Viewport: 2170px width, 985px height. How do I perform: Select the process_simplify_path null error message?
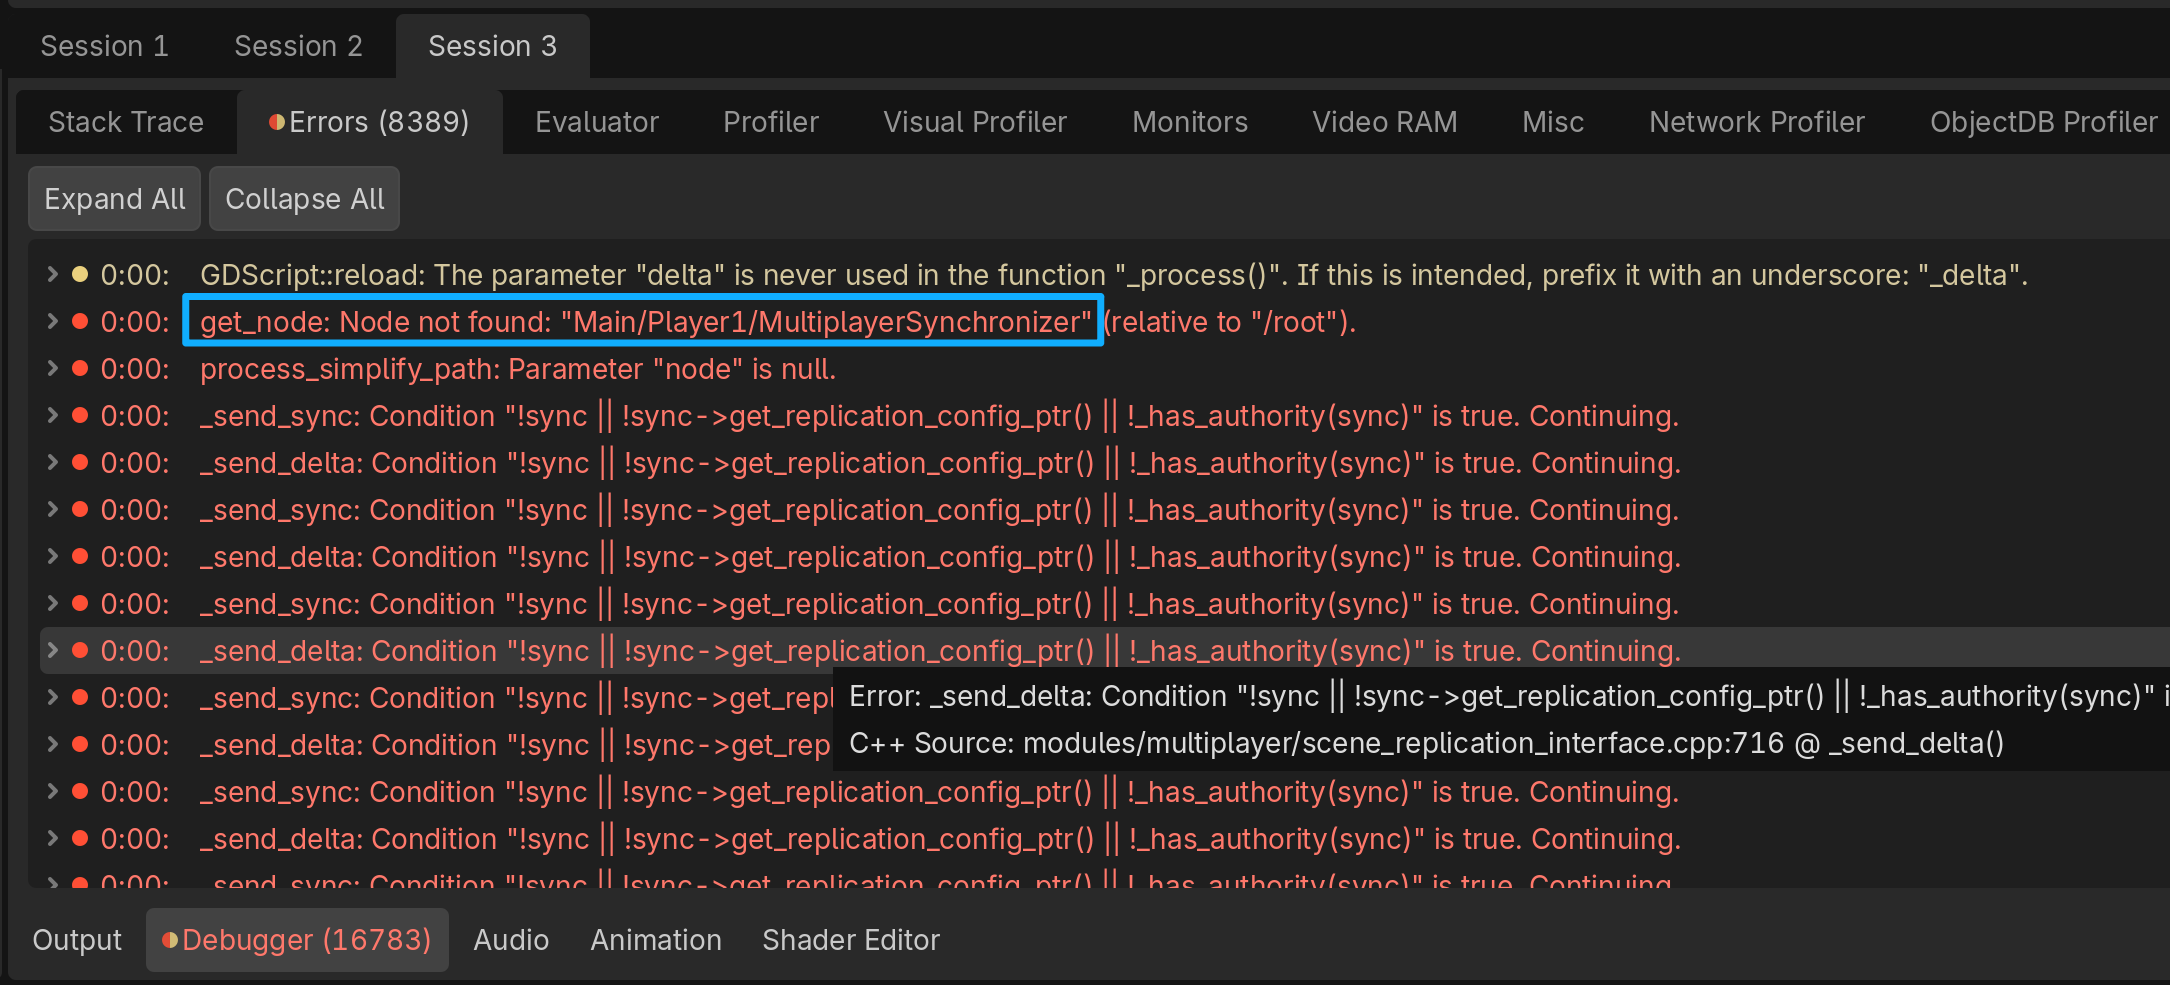click(517, 369)
